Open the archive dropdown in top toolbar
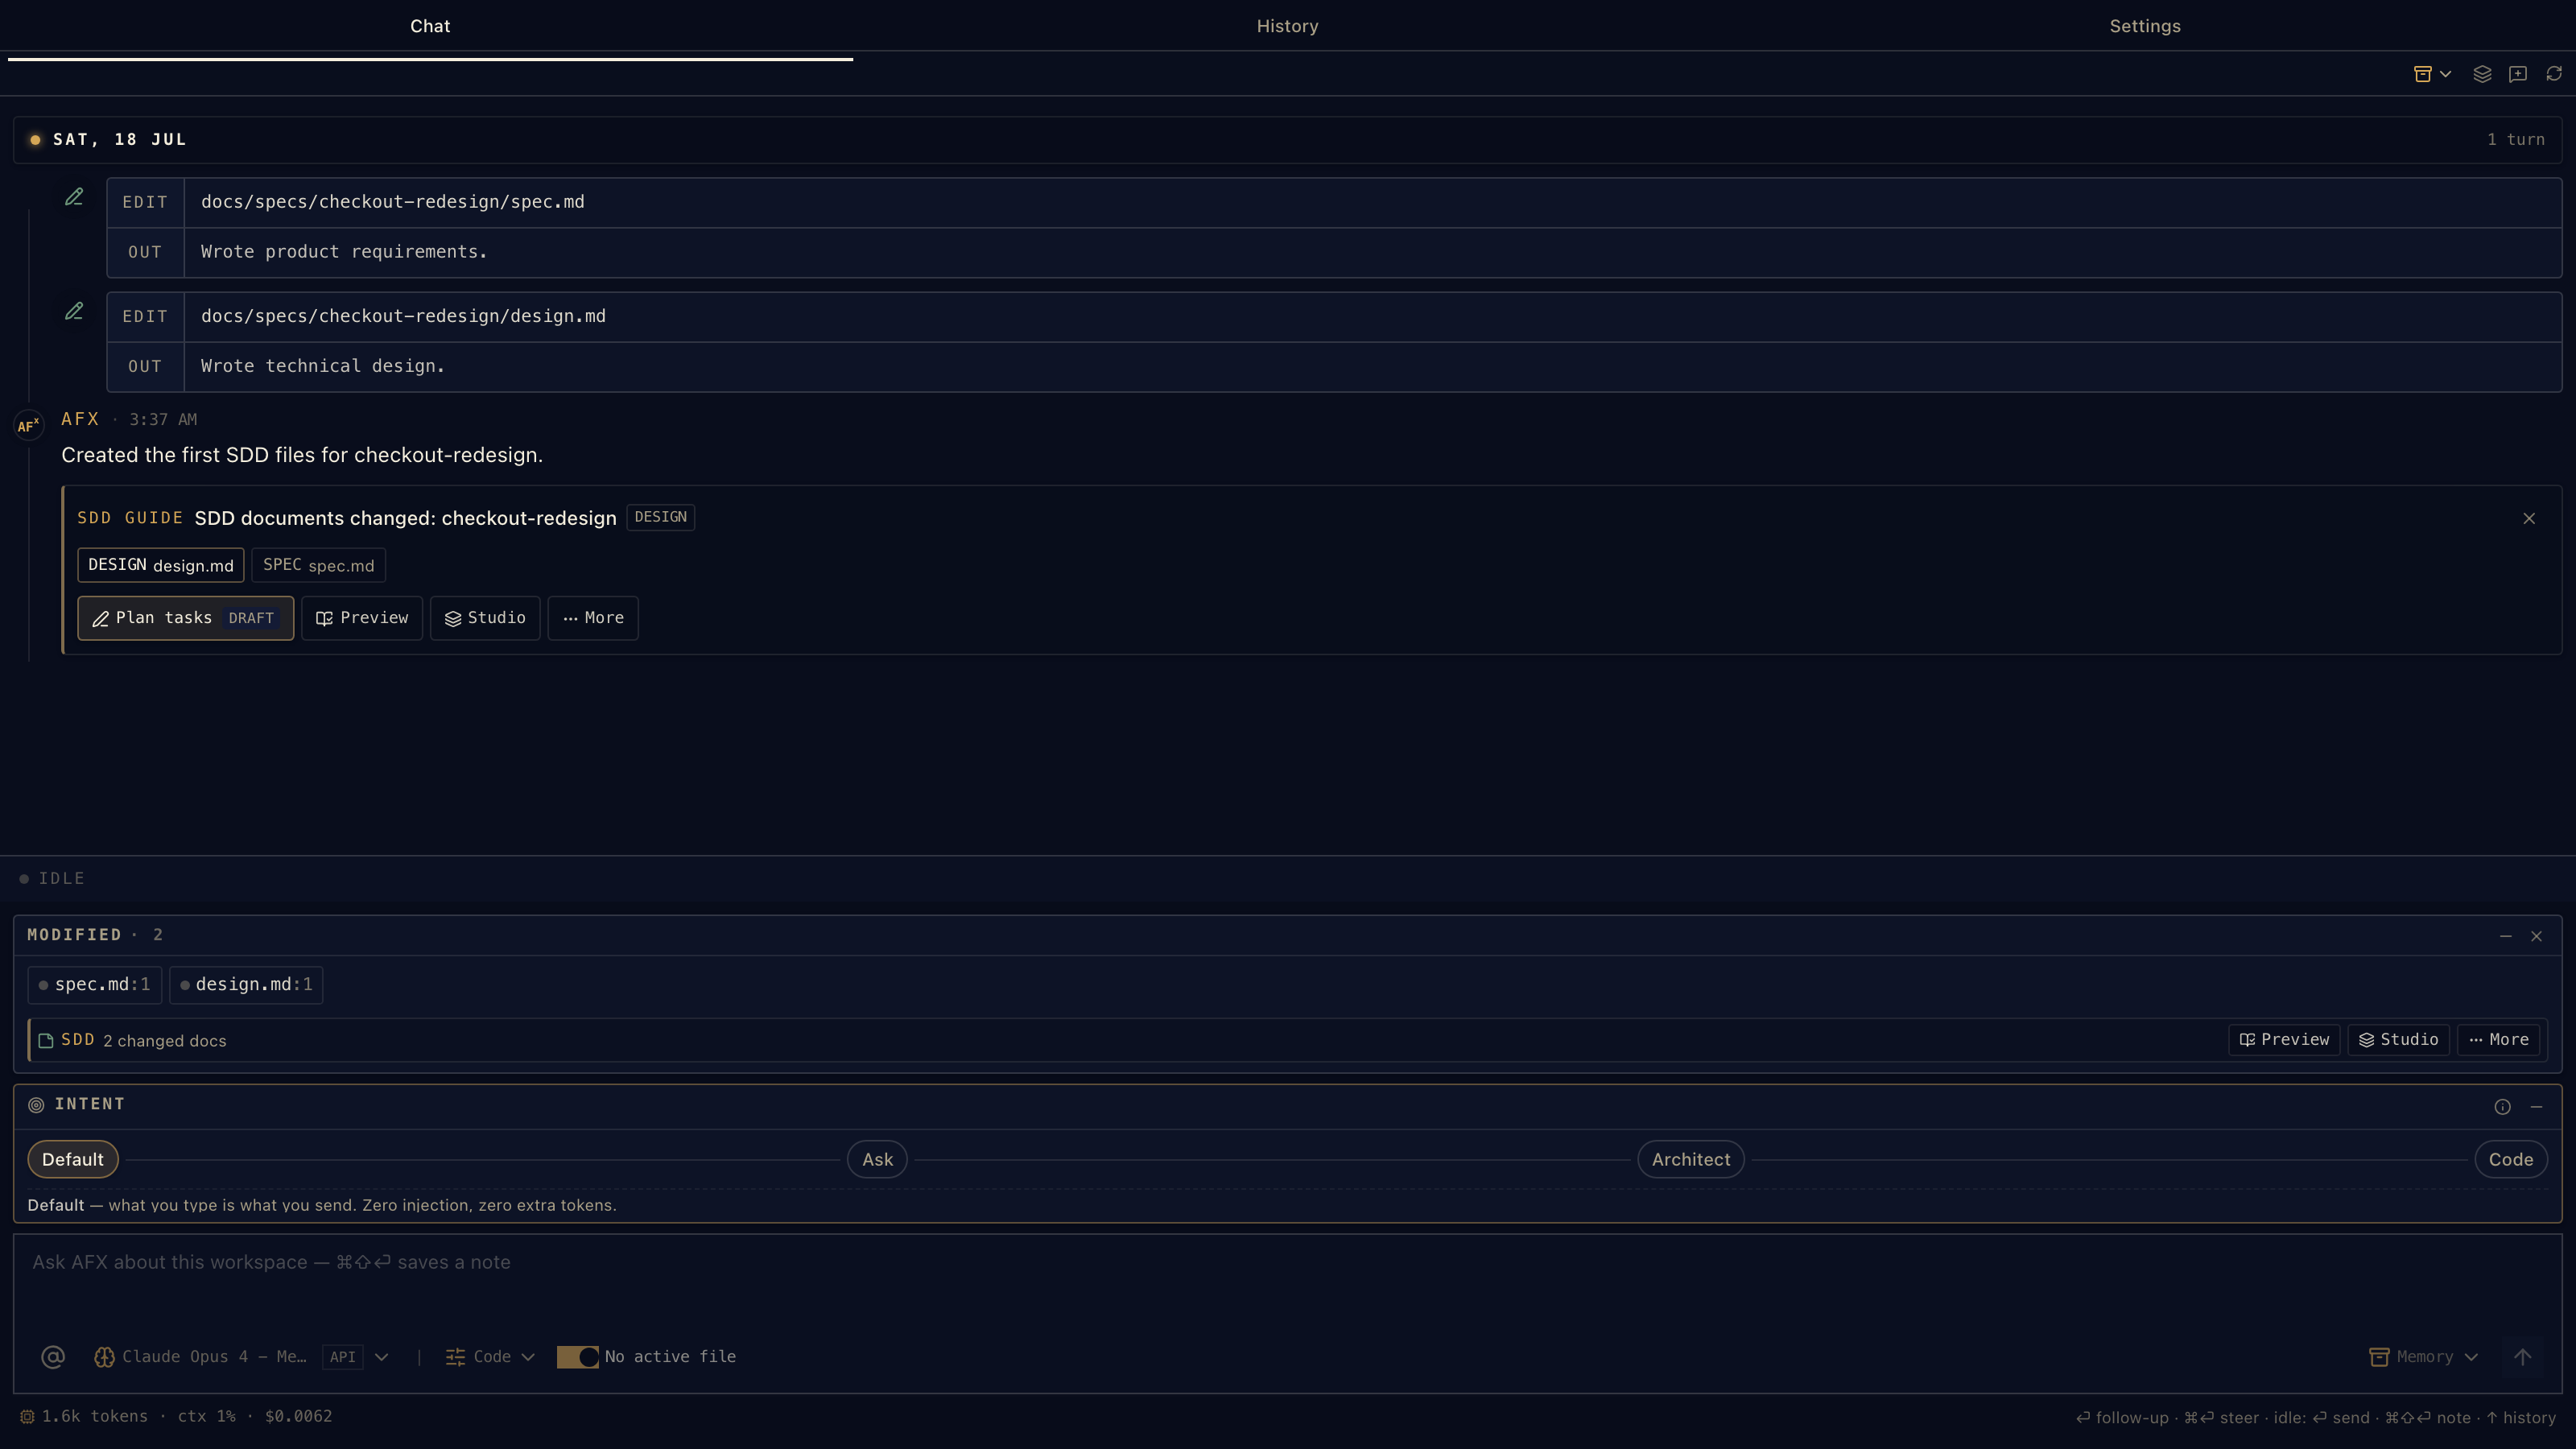 [2432, 74]
